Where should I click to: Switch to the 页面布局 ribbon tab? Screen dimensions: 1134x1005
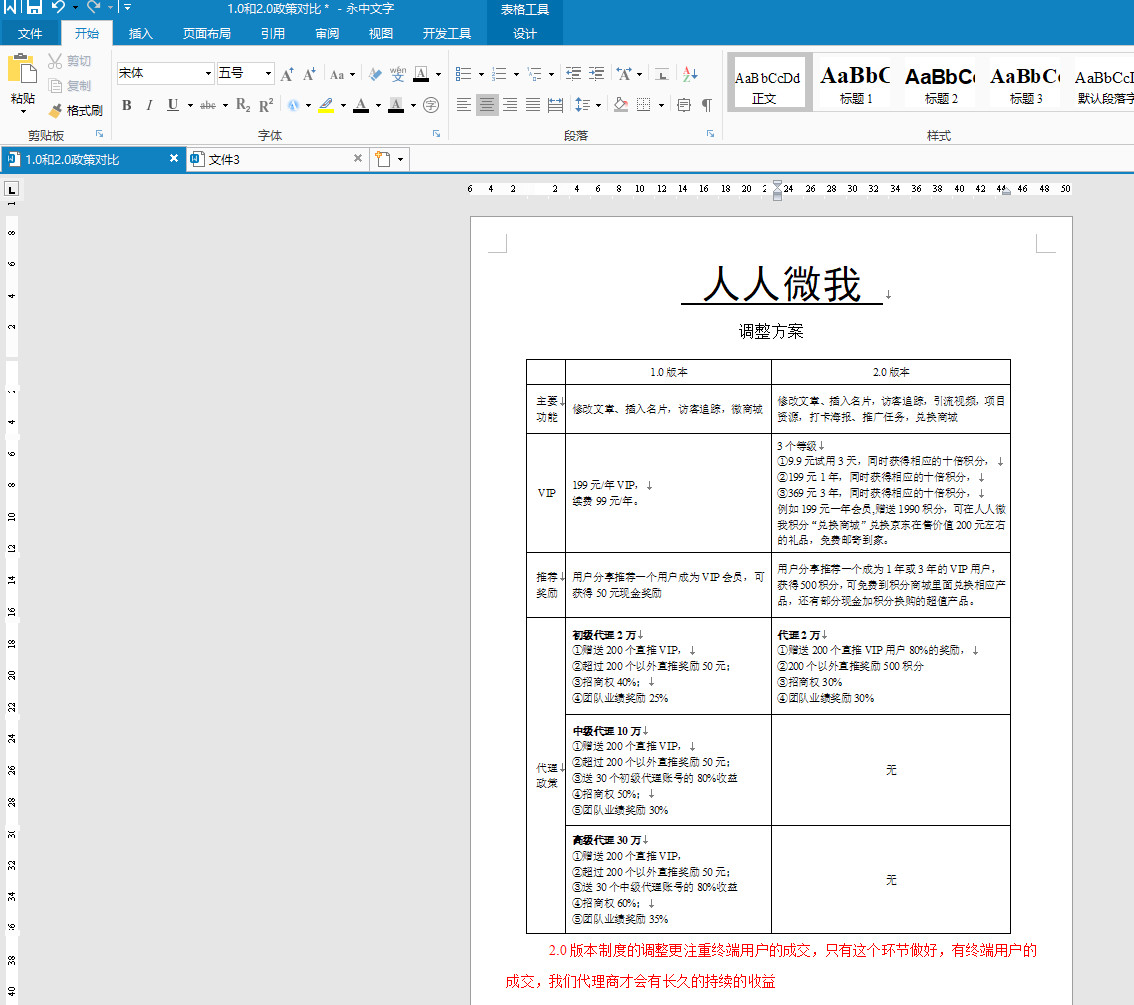(x=207, y=33)
